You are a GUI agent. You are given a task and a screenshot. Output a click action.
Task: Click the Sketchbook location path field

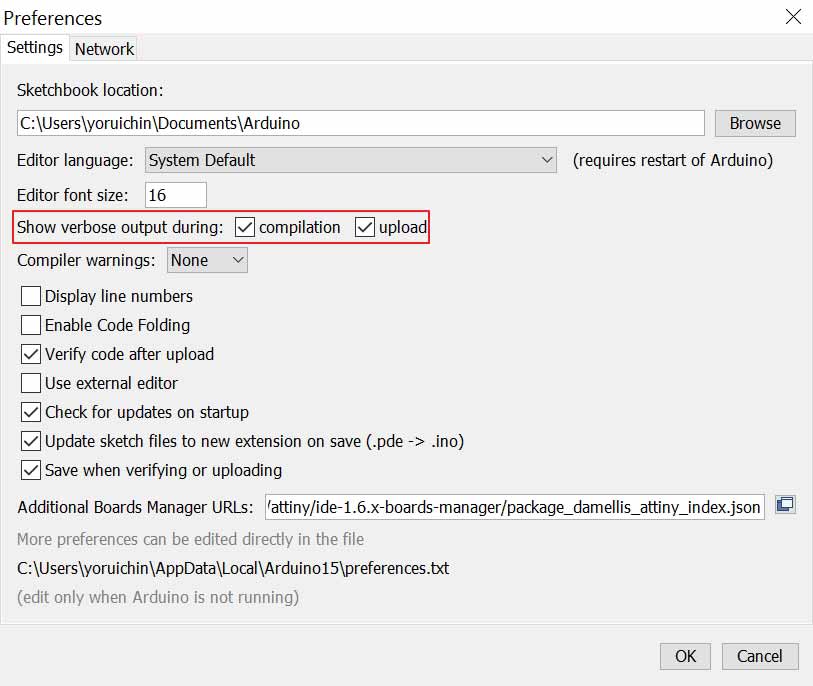click(360, 123)
